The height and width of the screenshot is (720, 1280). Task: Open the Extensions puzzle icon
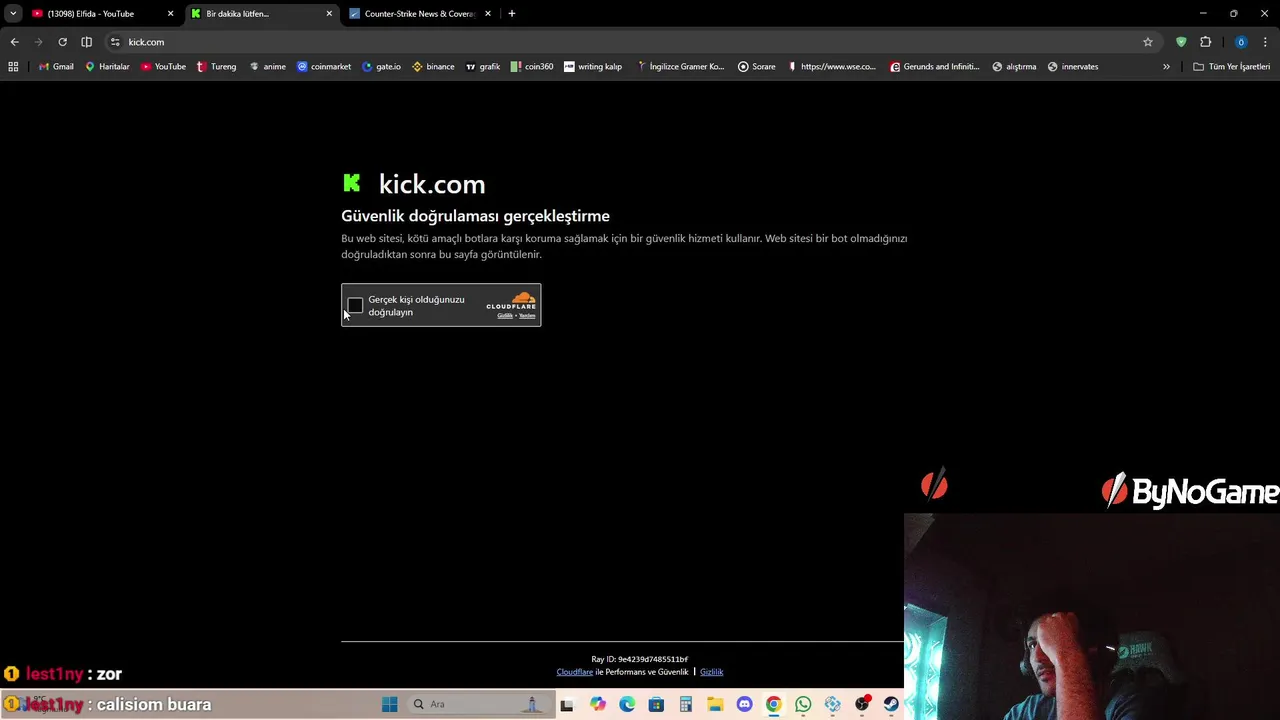click(x=1205, y=42)
